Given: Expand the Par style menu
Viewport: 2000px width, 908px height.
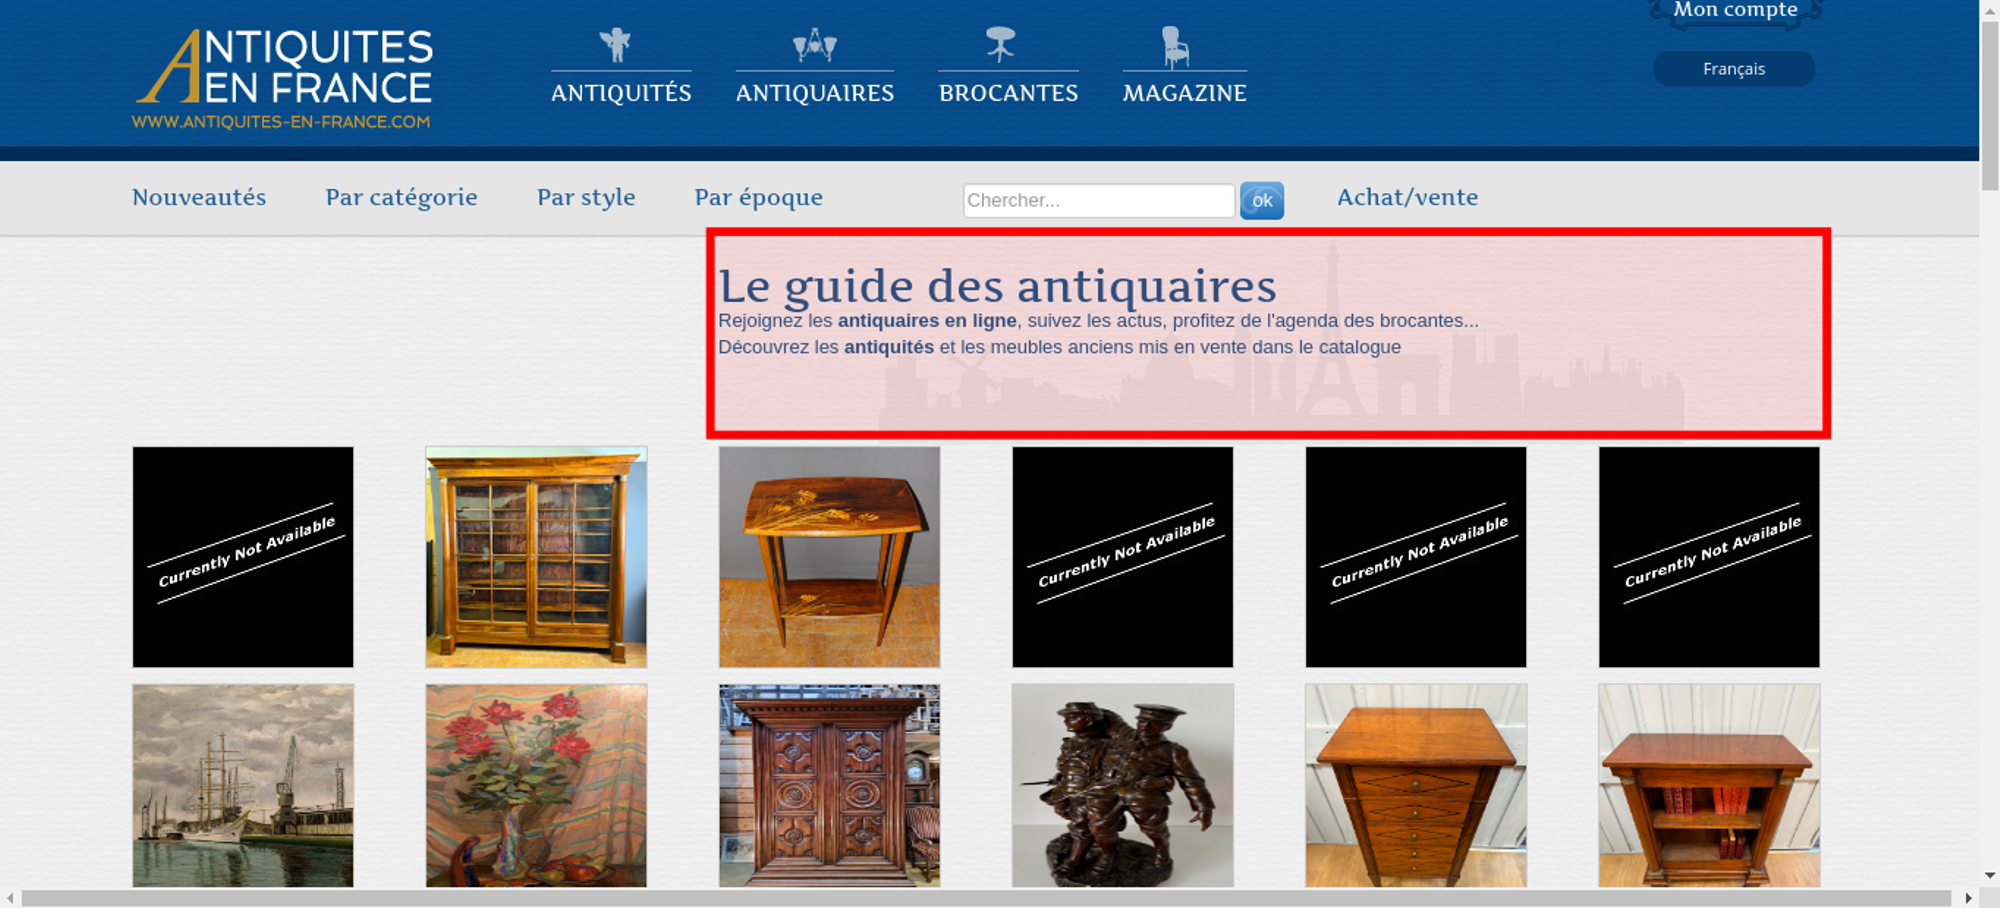Looking at the screenshot, I should pyautogui.click(x=586, y=197).
